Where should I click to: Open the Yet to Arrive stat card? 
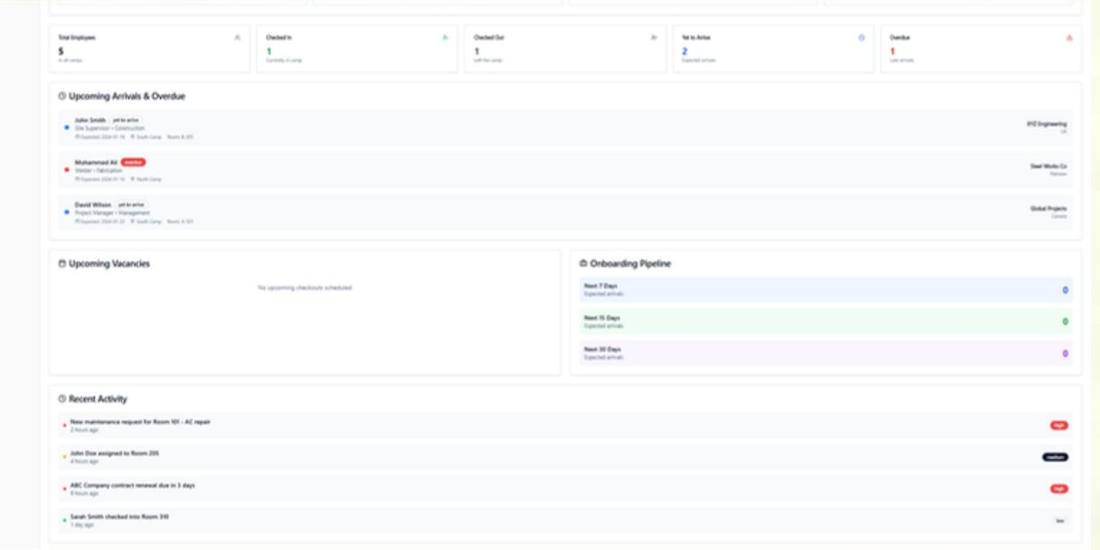tap(773, 49)
